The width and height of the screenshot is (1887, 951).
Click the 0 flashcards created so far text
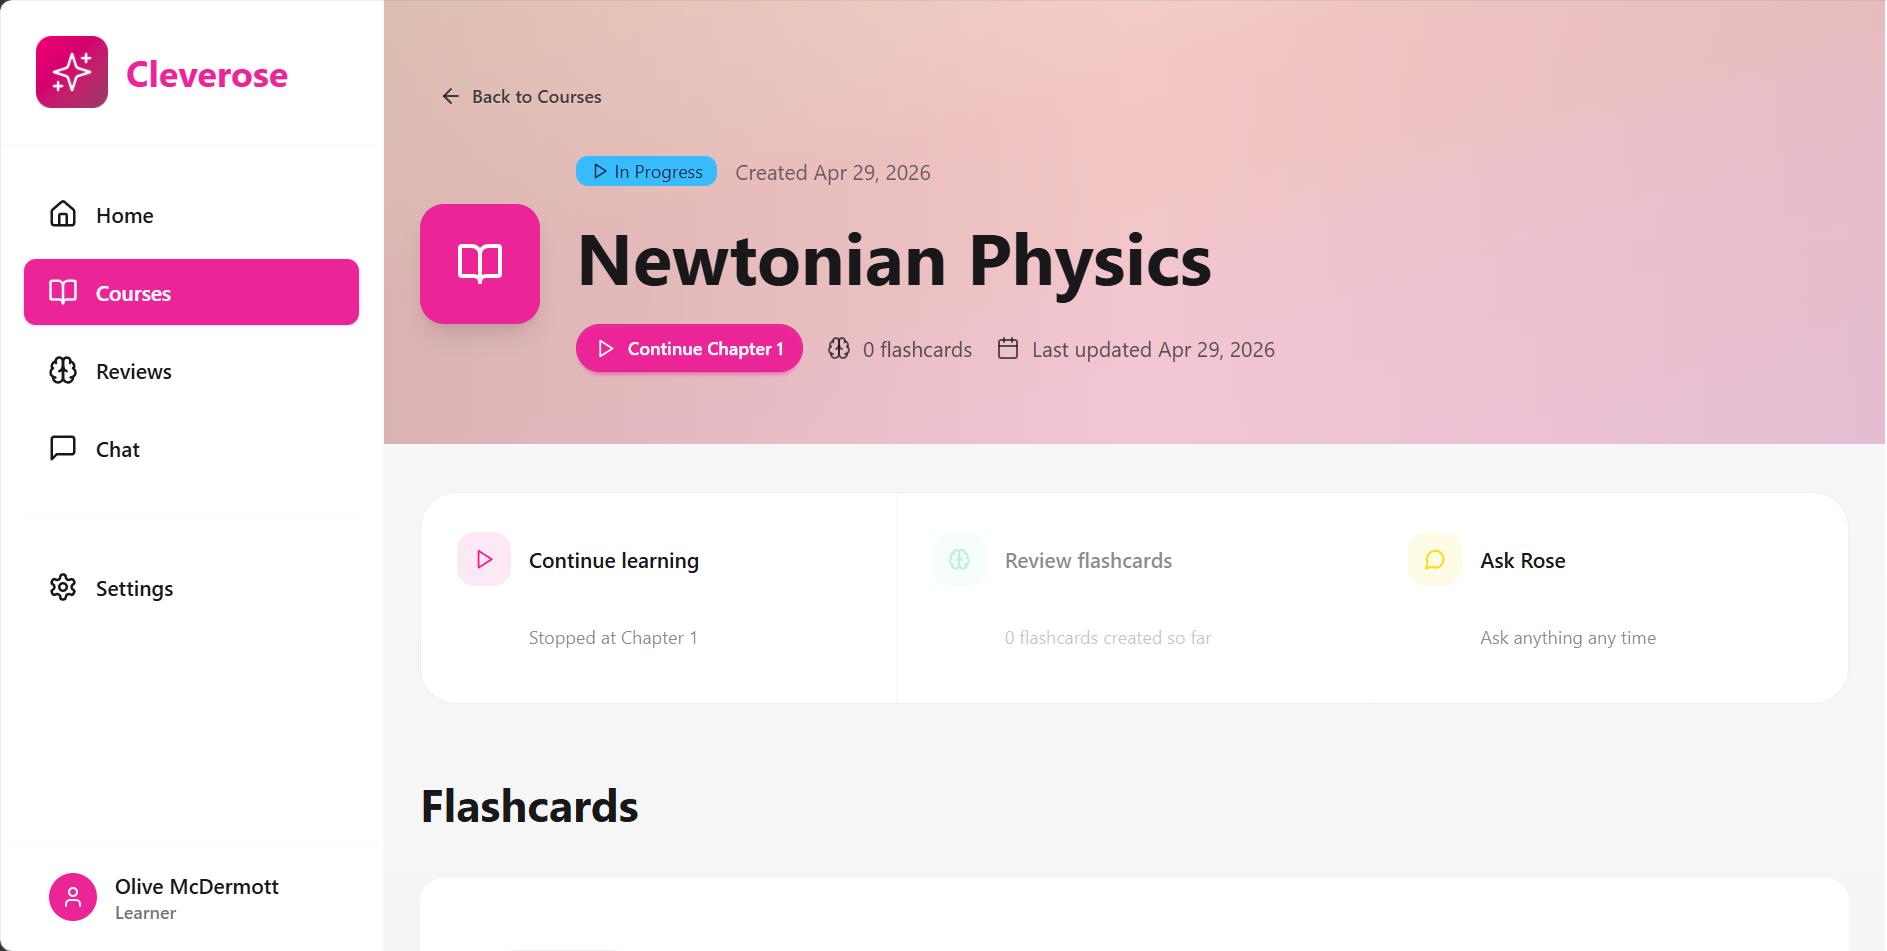pos(1108,638)
